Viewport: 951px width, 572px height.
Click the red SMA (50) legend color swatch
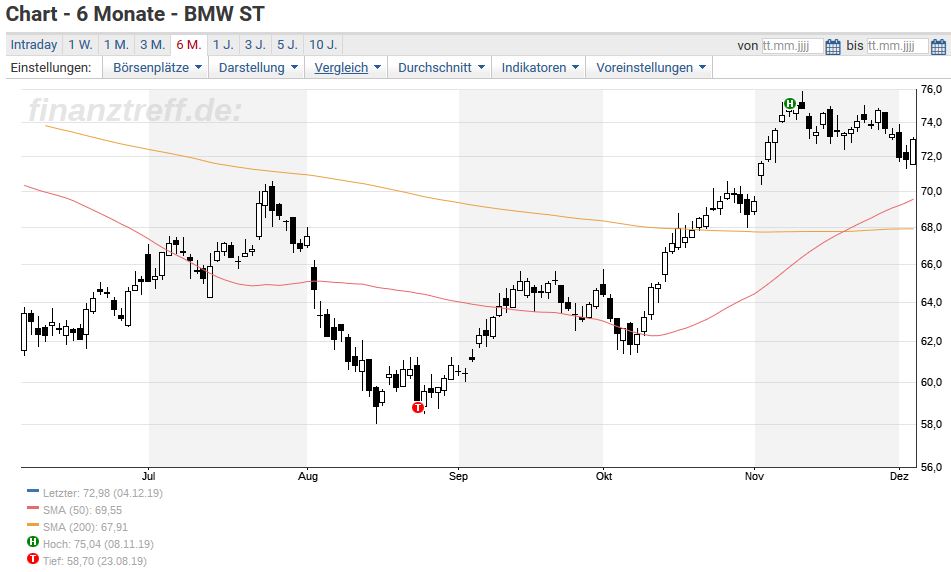pos(33,508)
